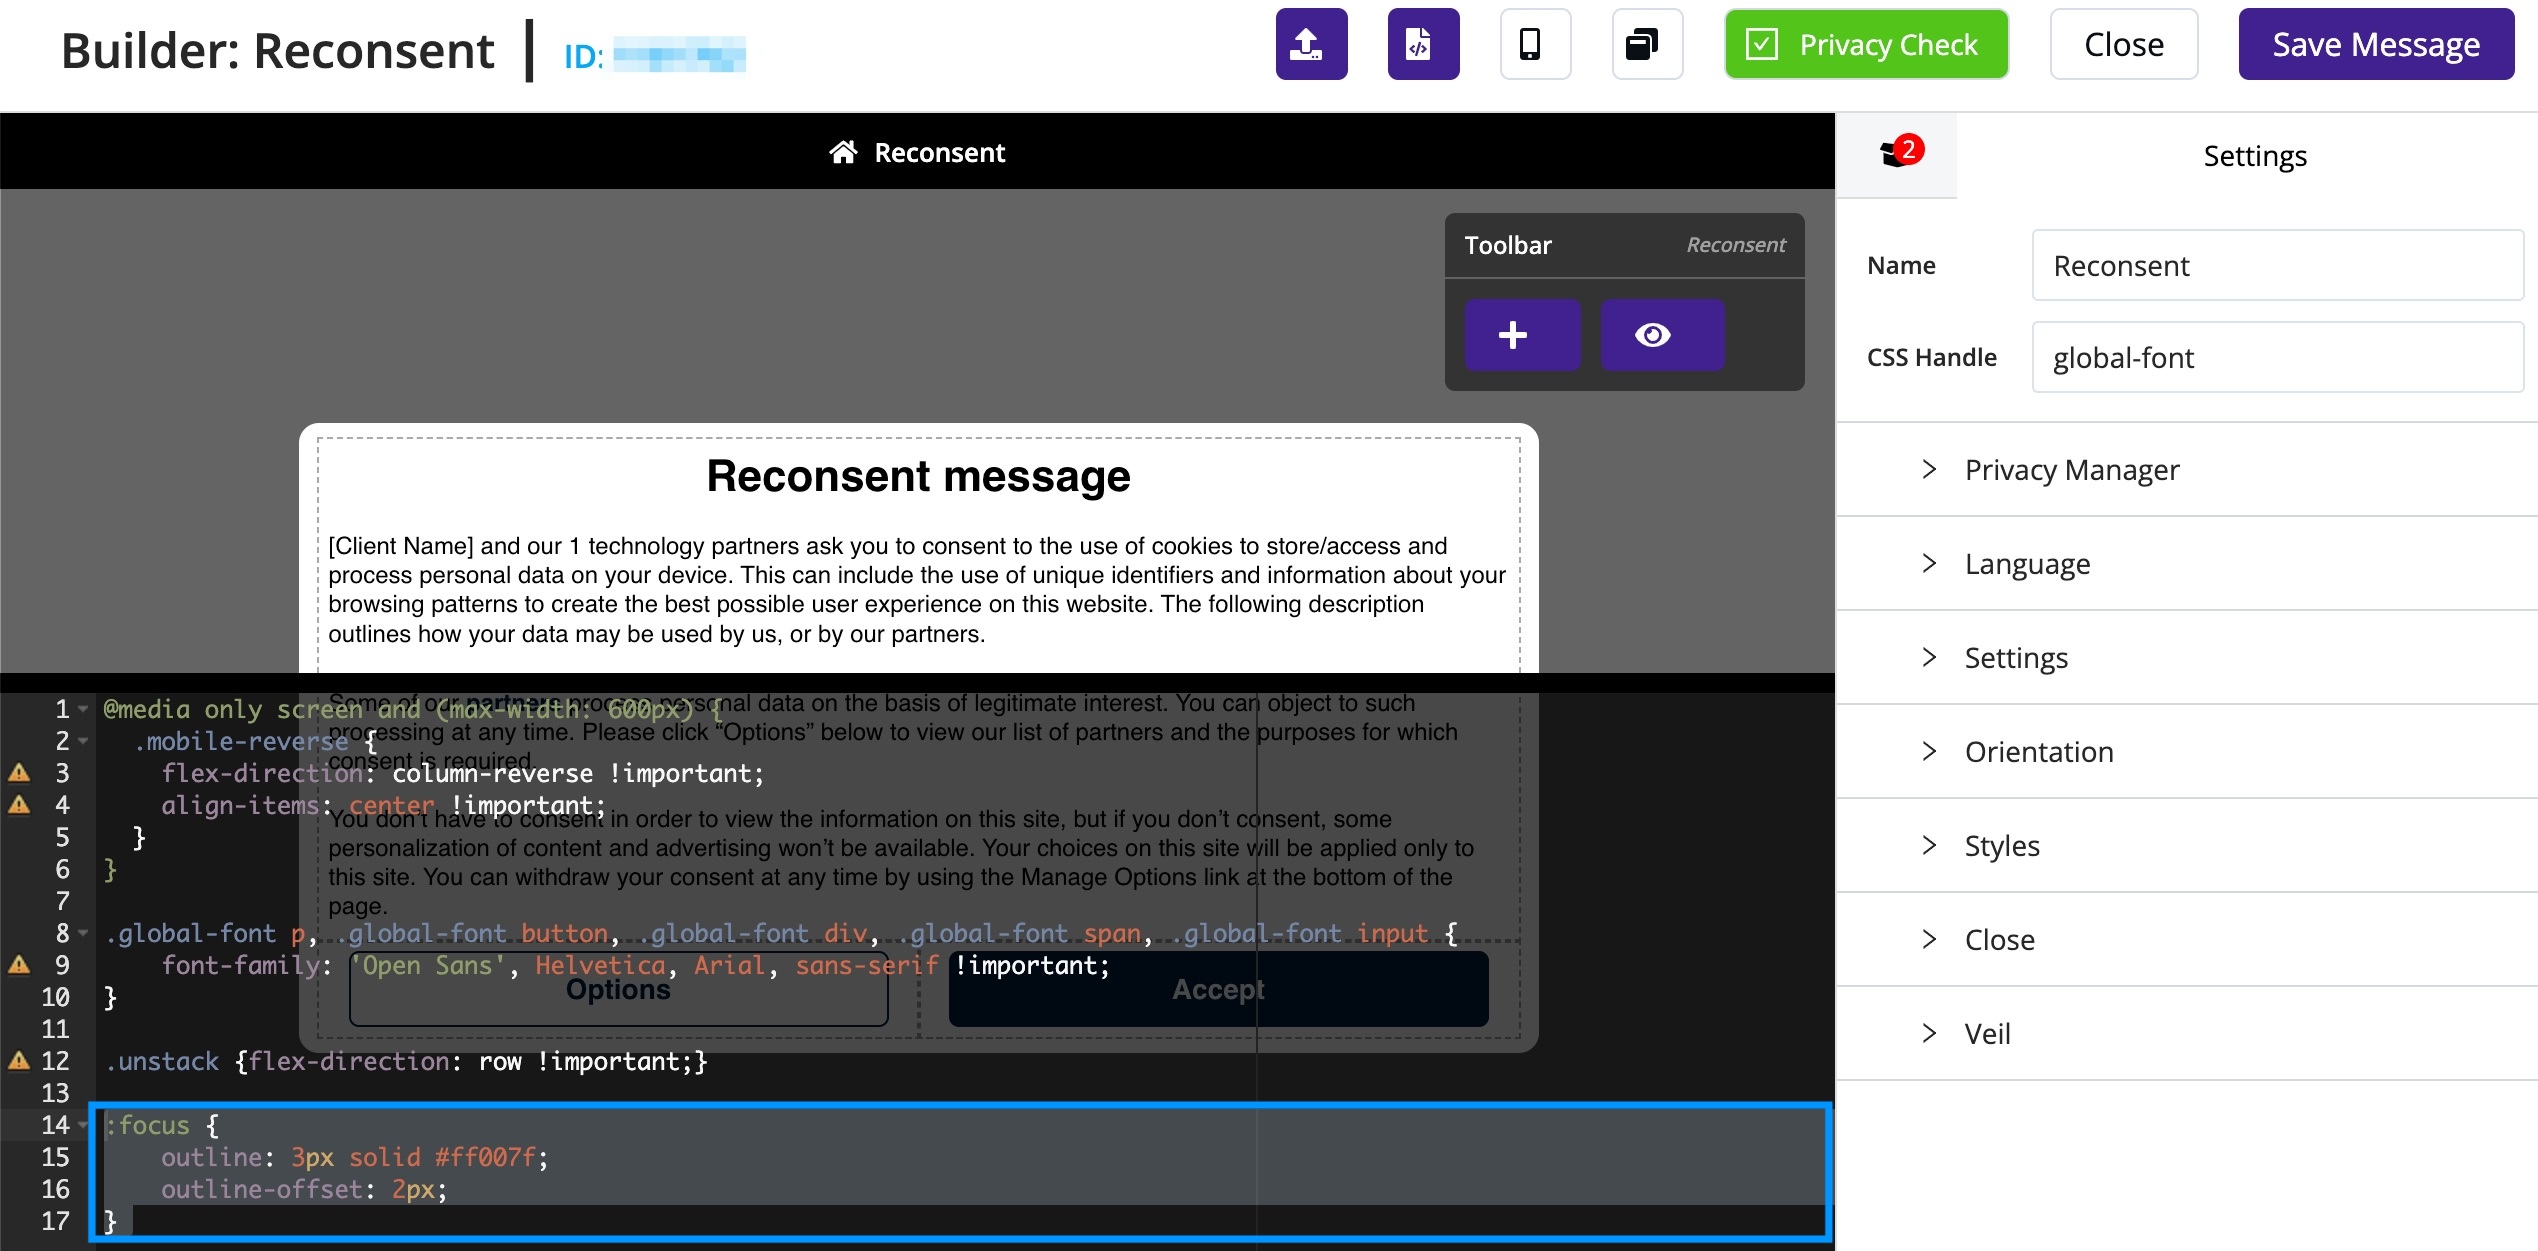Edit the Name input field
The height and width of the screenshot is (1251, 2538).
pos(2278,265)
